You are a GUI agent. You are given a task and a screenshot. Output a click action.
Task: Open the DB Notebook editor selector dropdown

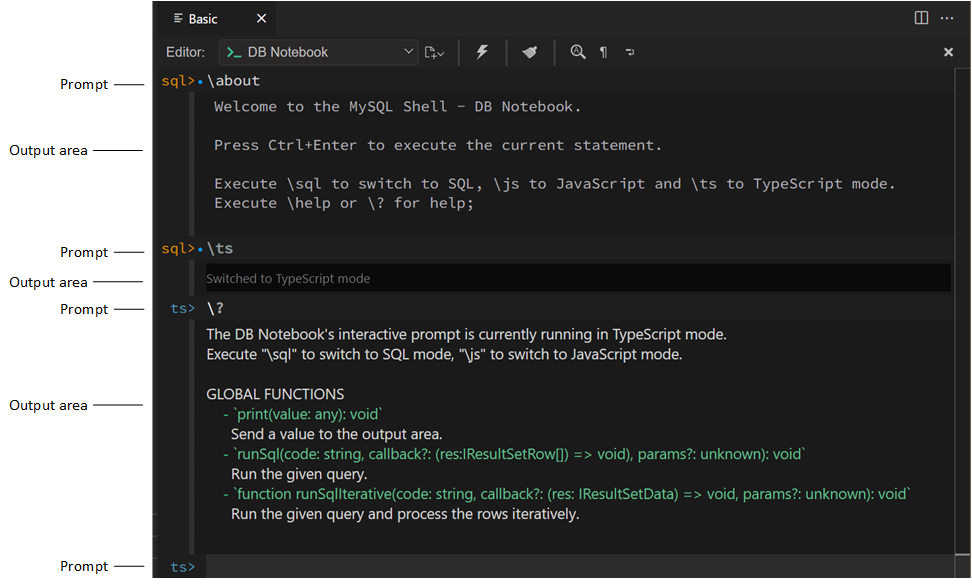[318, 52]
